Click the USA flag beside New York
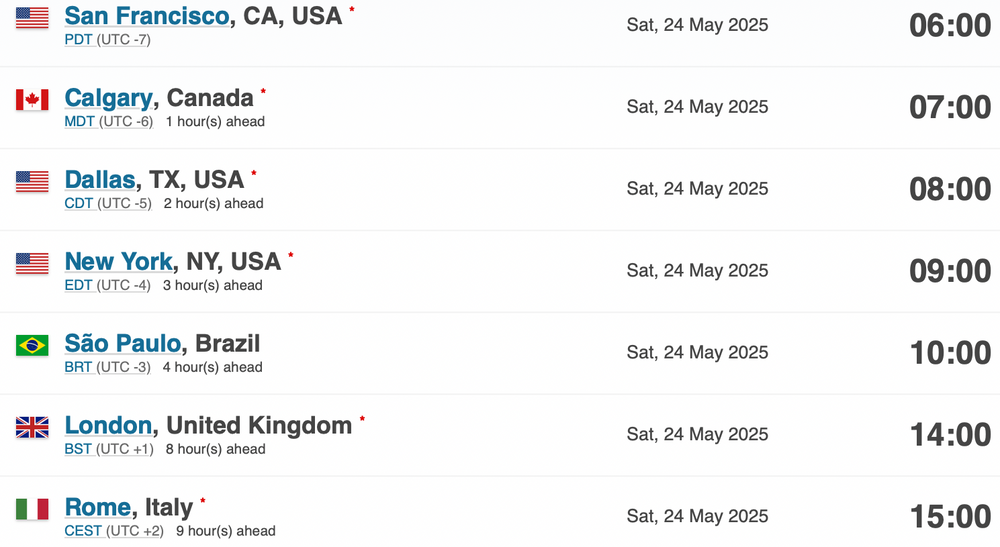This screenshot has height=547, width=1000. click(x=32, y=263)
